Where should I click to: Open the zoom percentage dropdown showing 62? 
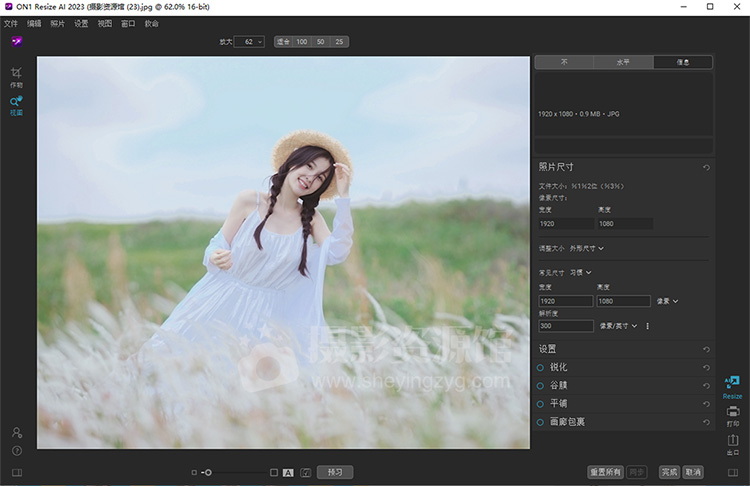[x=249, y=42]
